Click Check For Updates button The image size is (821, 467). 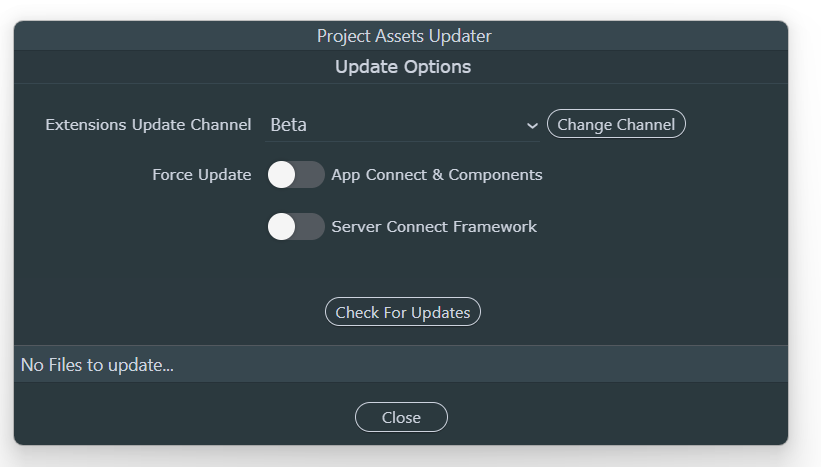403,312
